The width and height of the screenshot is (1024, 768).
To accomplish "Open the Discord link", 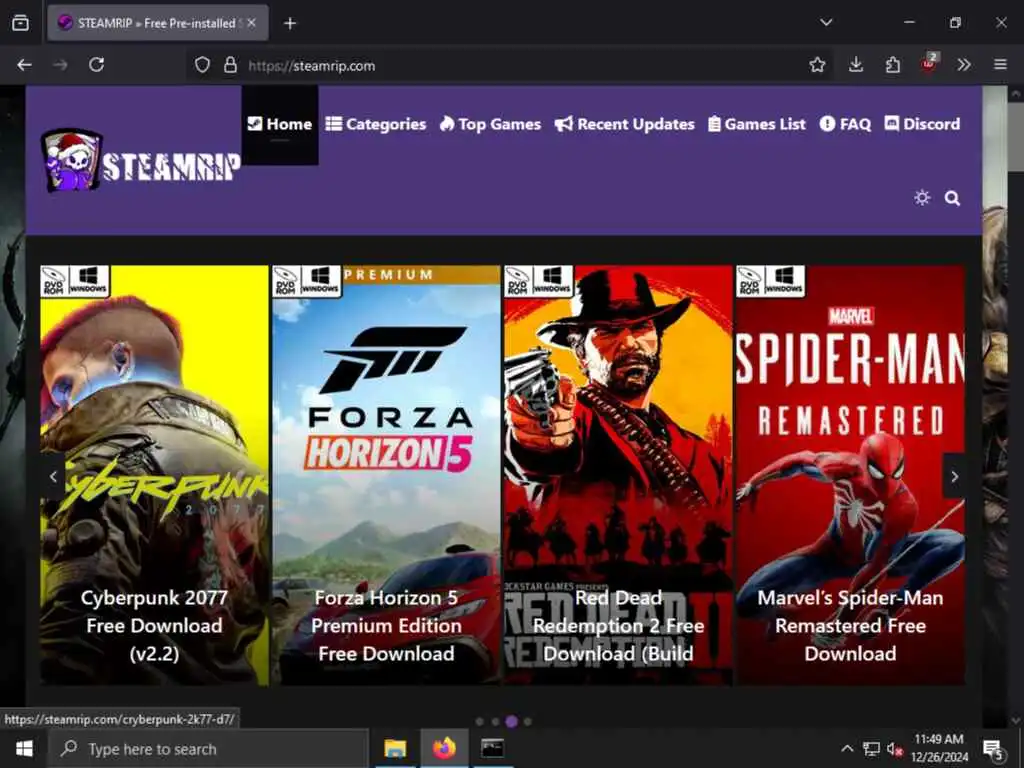I will click(922, 124).
